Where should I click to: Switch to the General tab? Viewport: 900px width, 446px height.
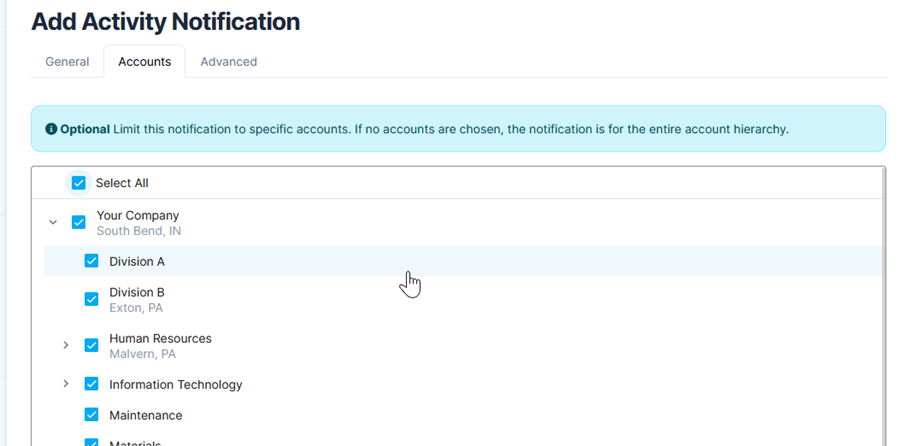point(67,62)
